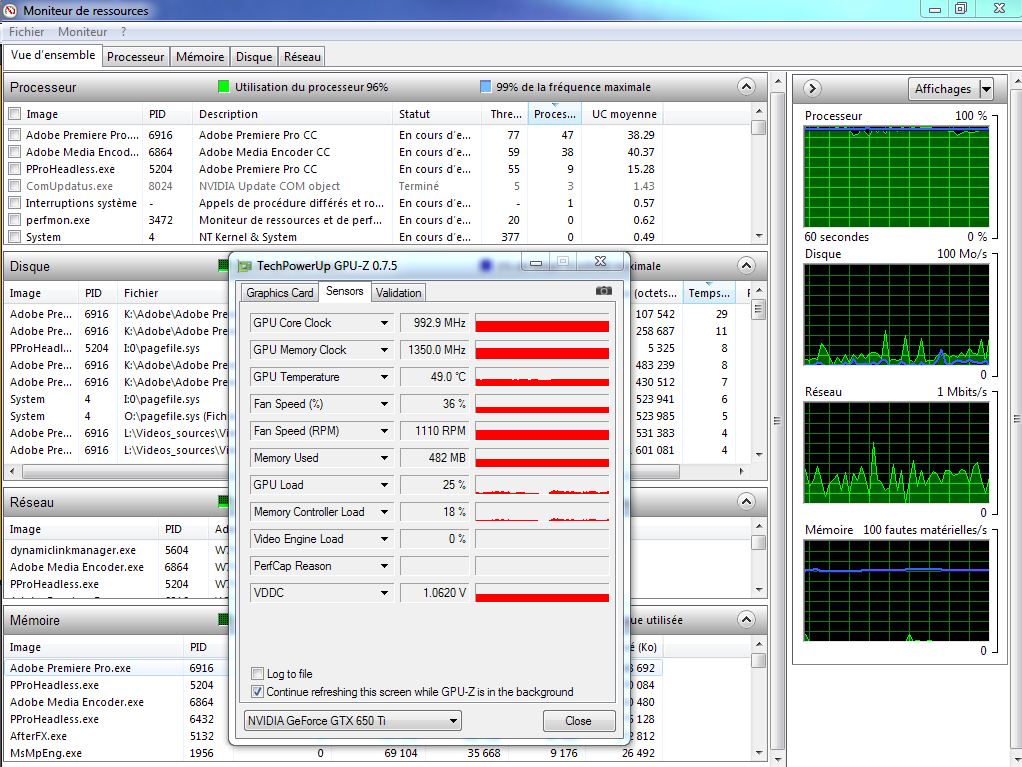Open the GPU Load sensor dropdown
1022x767 pixels.
point(385,485)
